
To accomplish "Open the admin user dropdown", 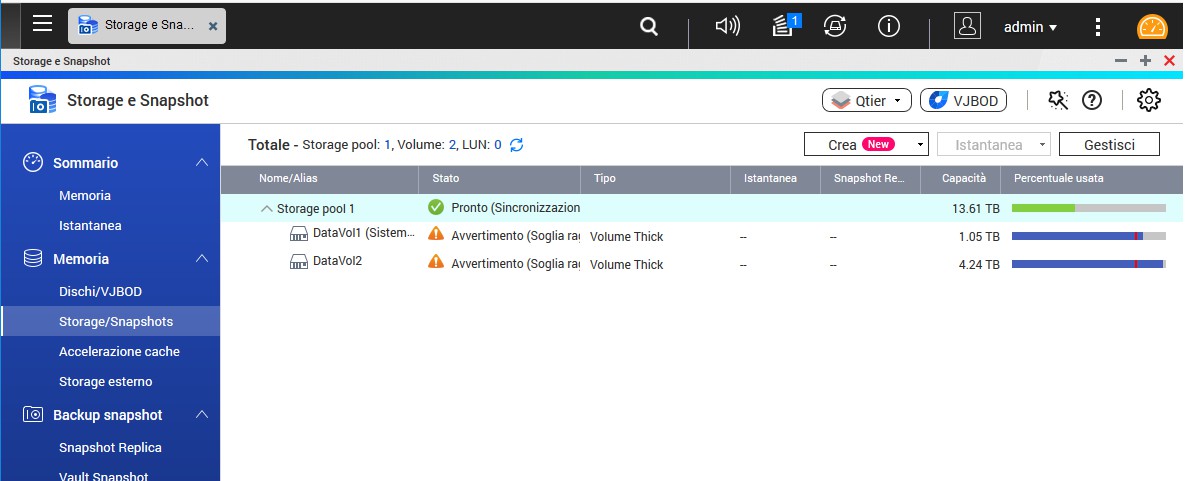I will tap(1030, 28).
